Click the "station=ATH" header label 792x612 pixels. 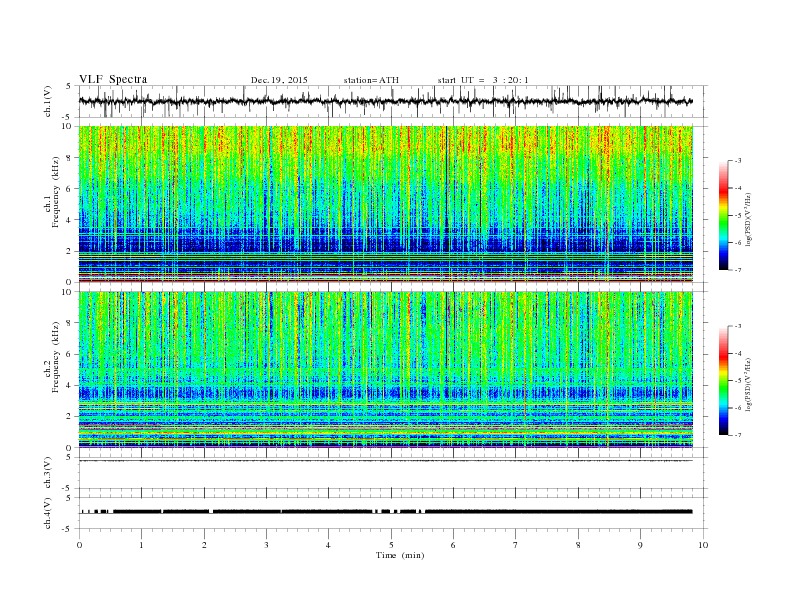pos(371,80)
